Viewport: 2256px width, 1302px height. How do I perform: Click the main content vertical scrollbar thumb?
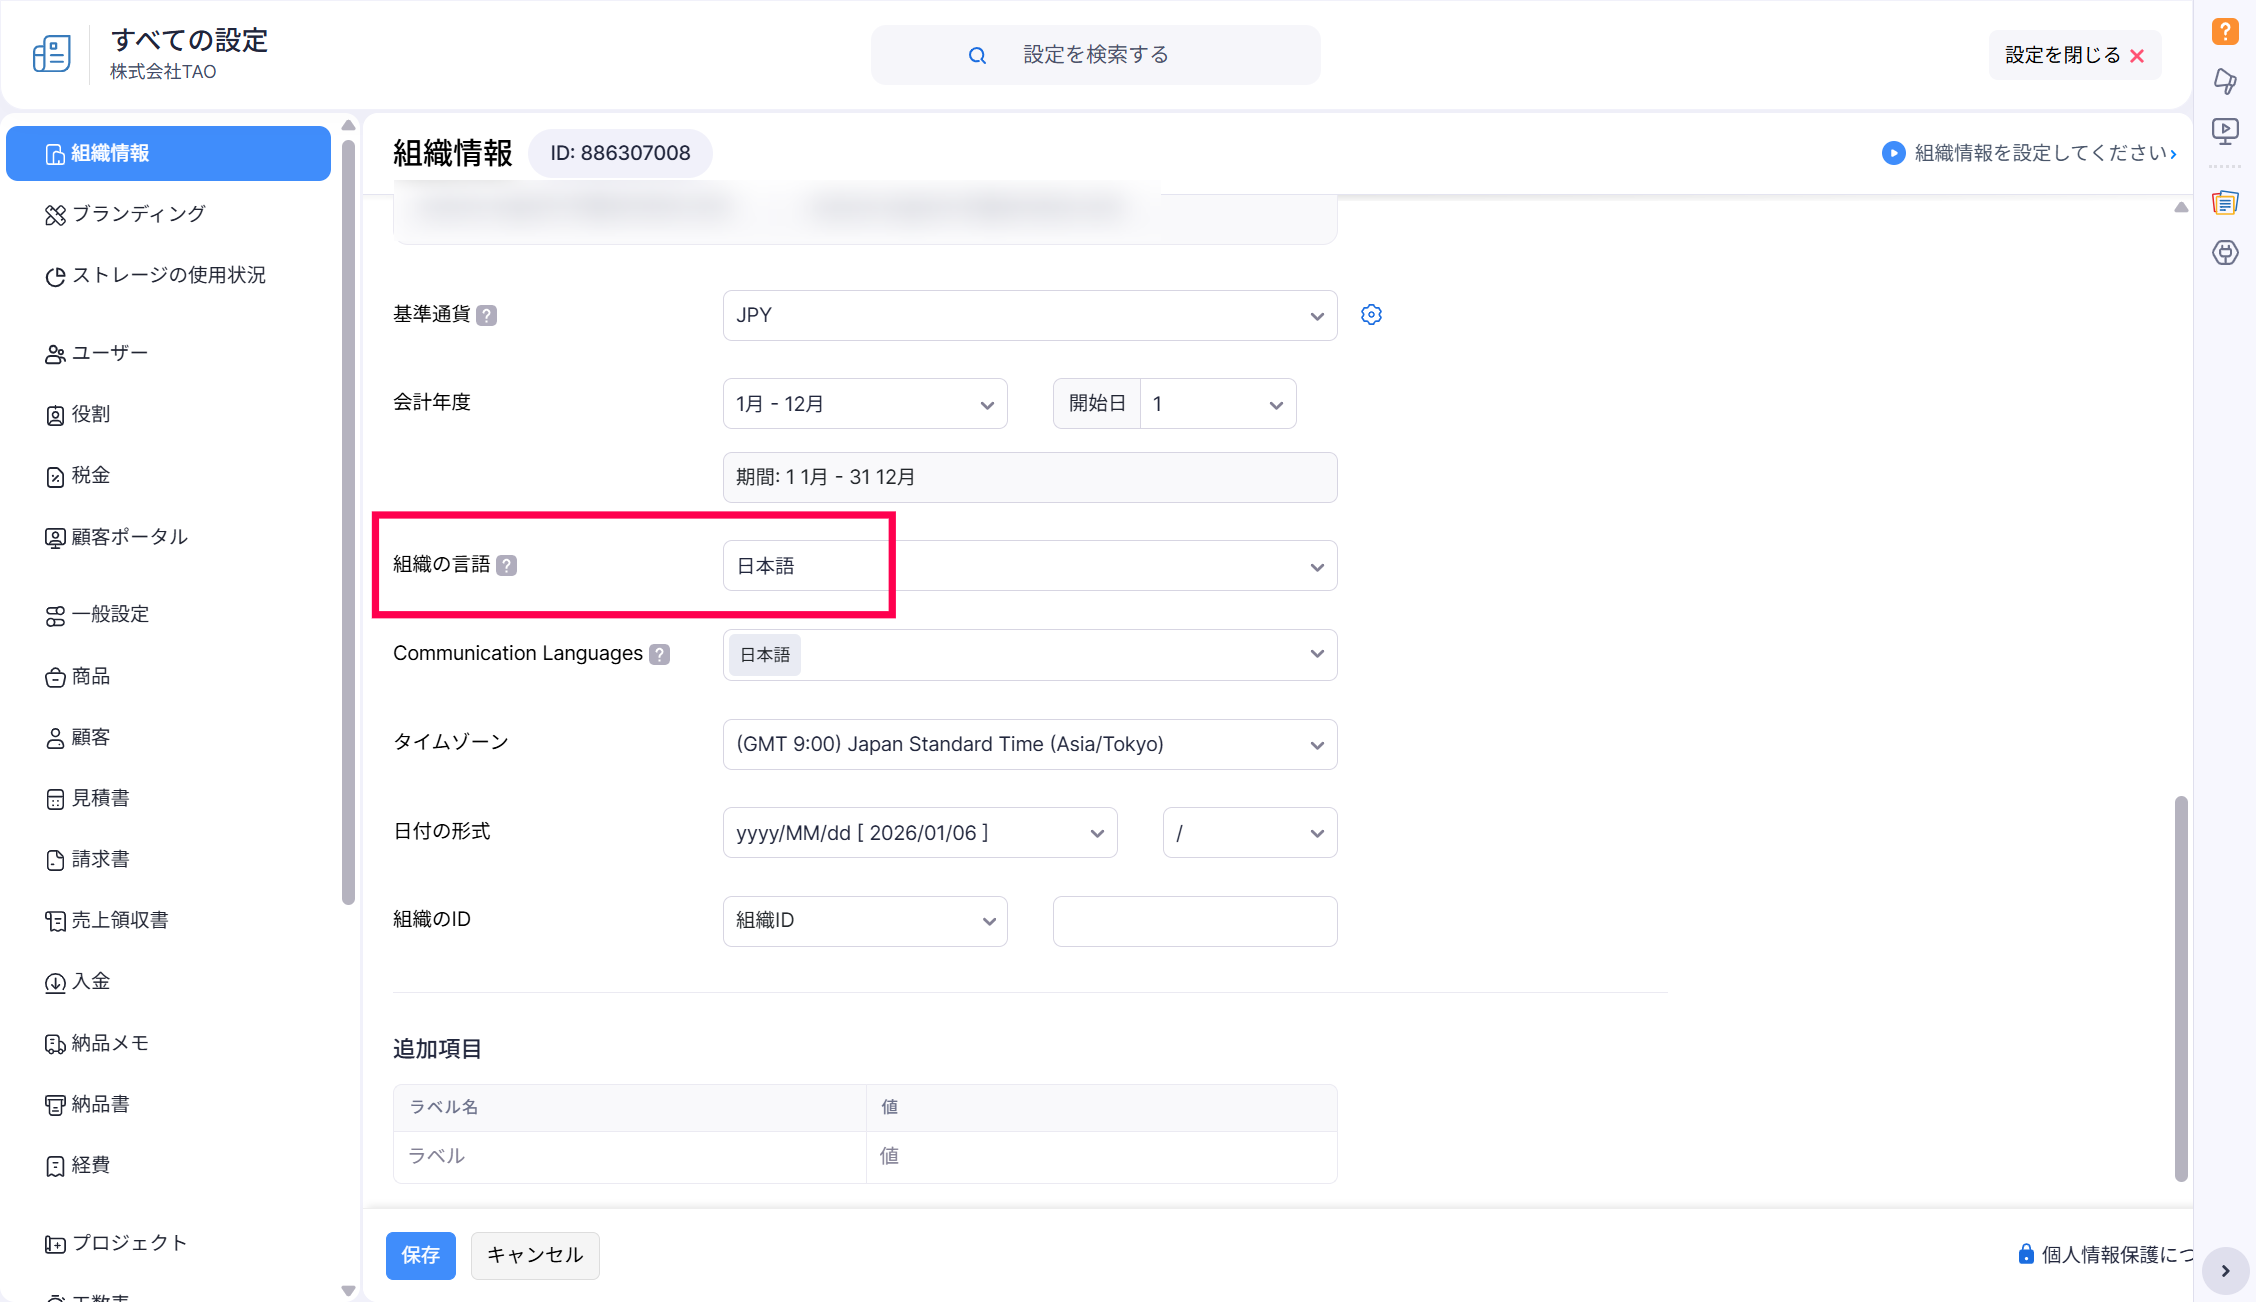click(x=2180, y=988)
